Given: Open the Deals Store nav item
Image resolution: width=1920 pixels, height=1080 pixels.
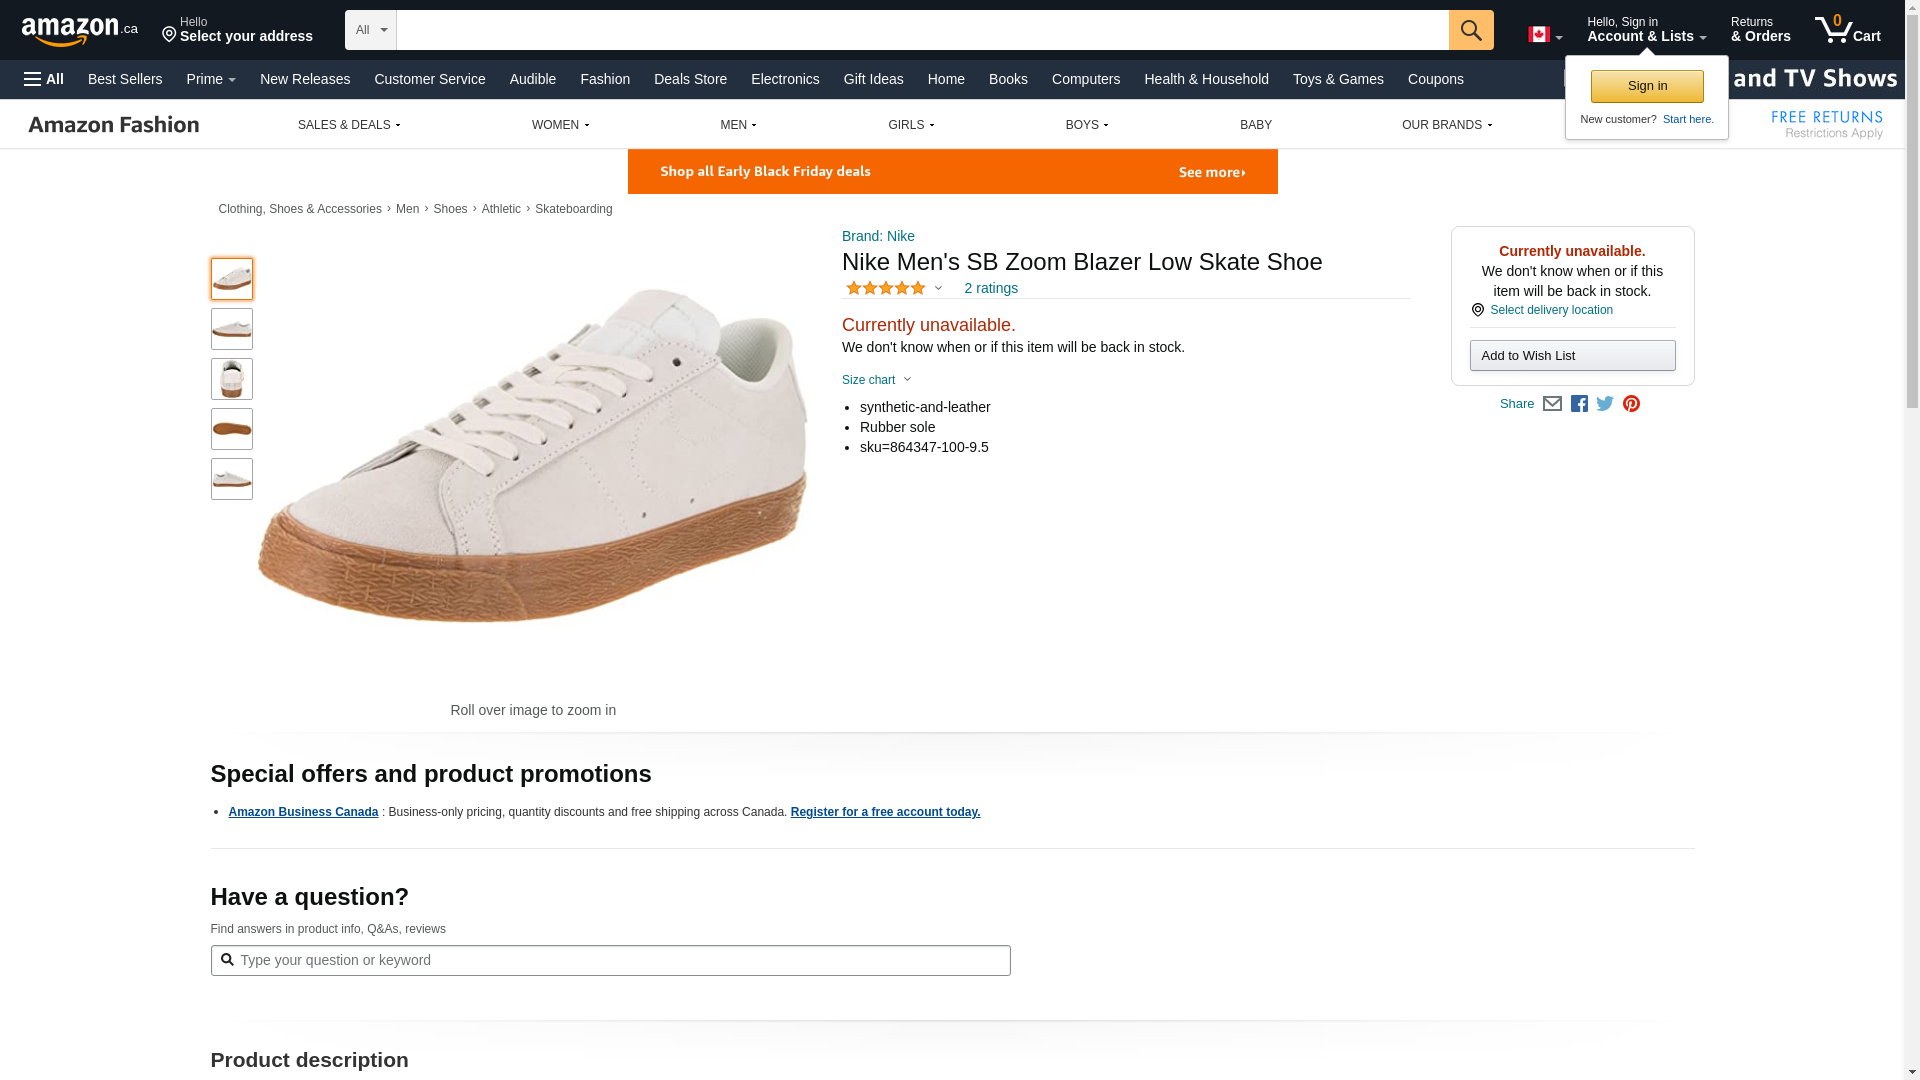Looking at the screenshot, I should (690, 79).
